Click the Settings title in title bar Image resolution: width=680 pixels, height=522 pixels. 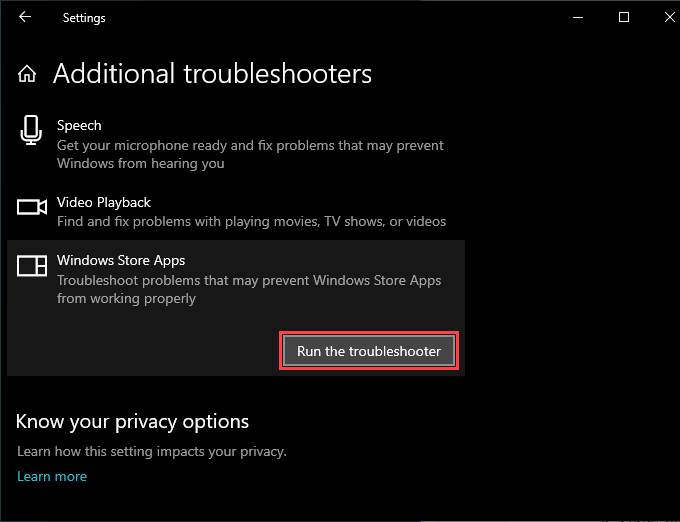[84, 18]
